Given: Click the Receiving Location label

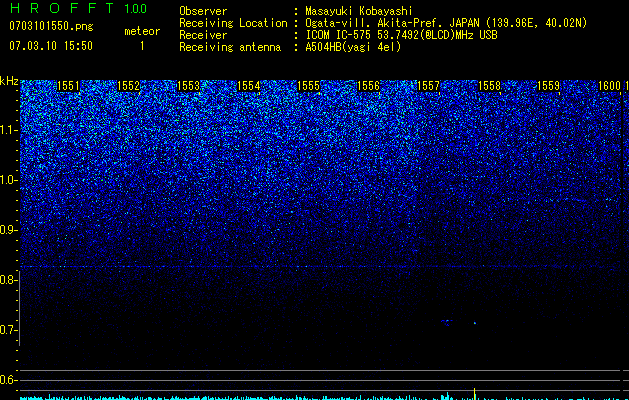Looking at the screenshot, I should point(233,23).
